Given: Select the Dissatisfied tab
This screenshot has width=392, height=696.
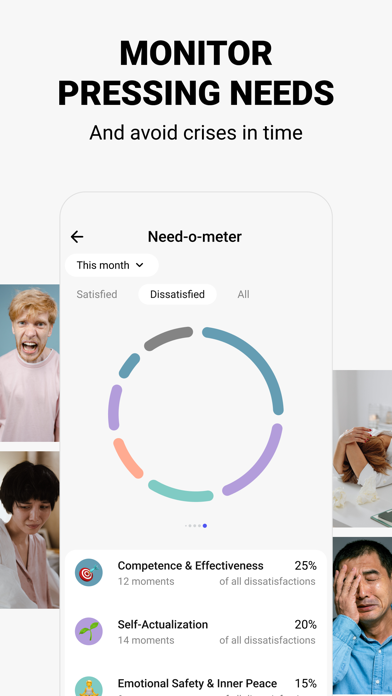Looking at the screenshot, I should pos(177,294).
